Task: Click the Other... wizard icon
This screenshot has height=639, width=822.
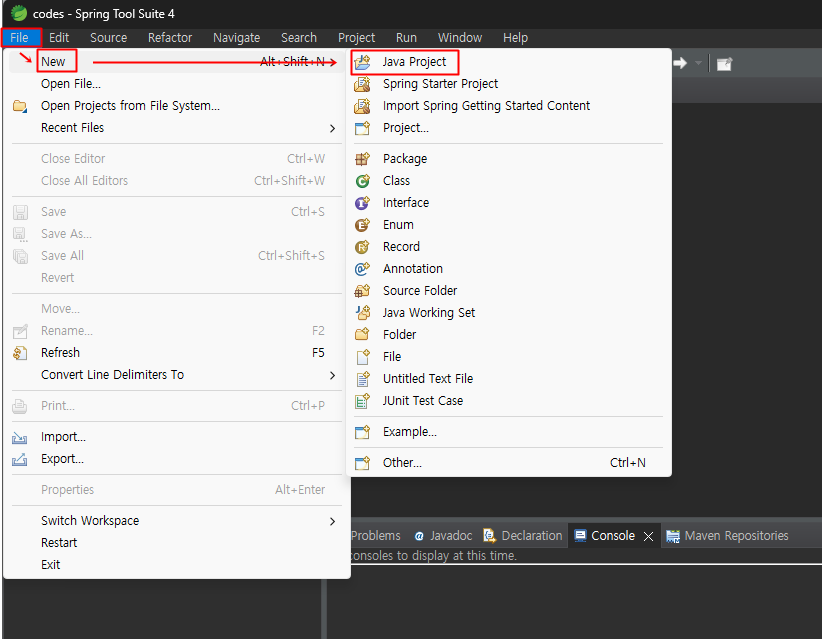Action: tap(362, 463)
